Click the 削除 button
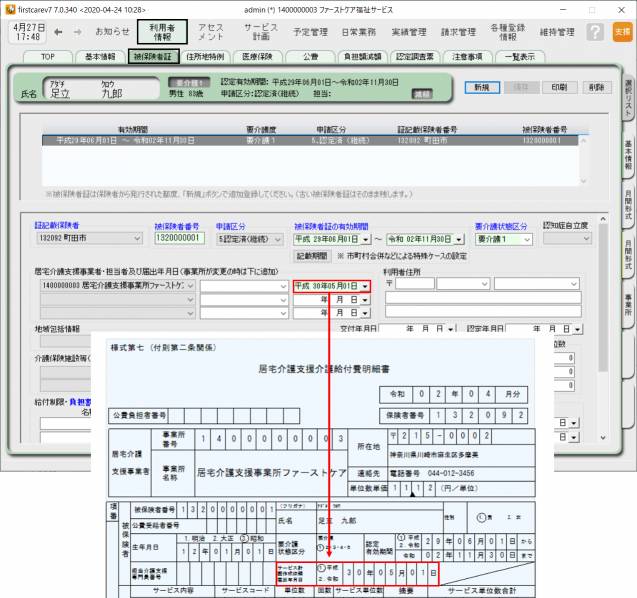 [x=596, y=87]
